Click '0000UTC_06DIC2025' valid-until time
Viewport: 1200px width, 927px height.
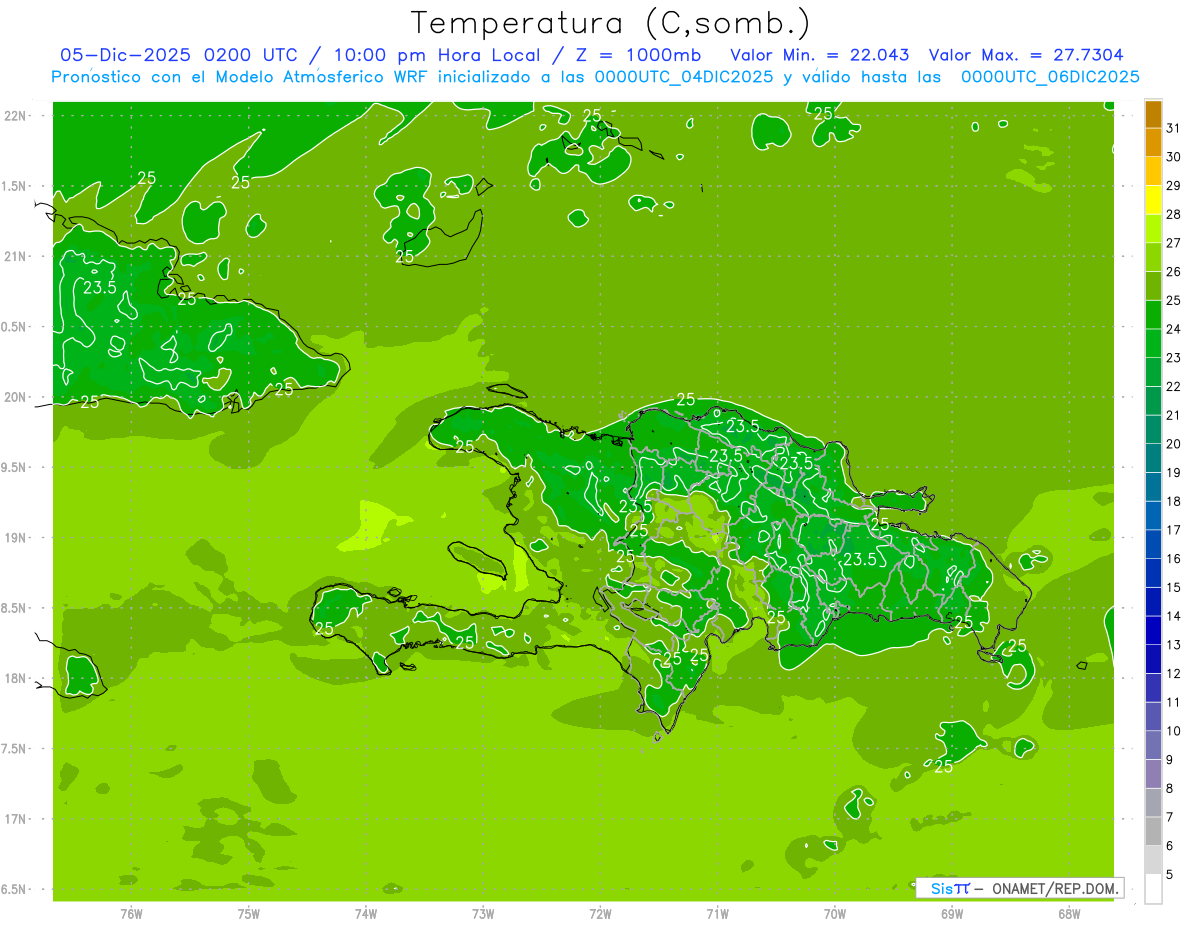point(1050,77)
